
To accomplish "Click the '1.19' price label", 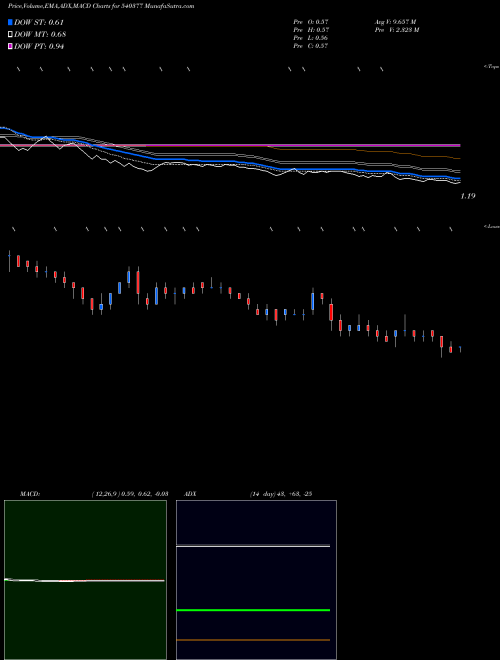I will (x=468, y=196).
